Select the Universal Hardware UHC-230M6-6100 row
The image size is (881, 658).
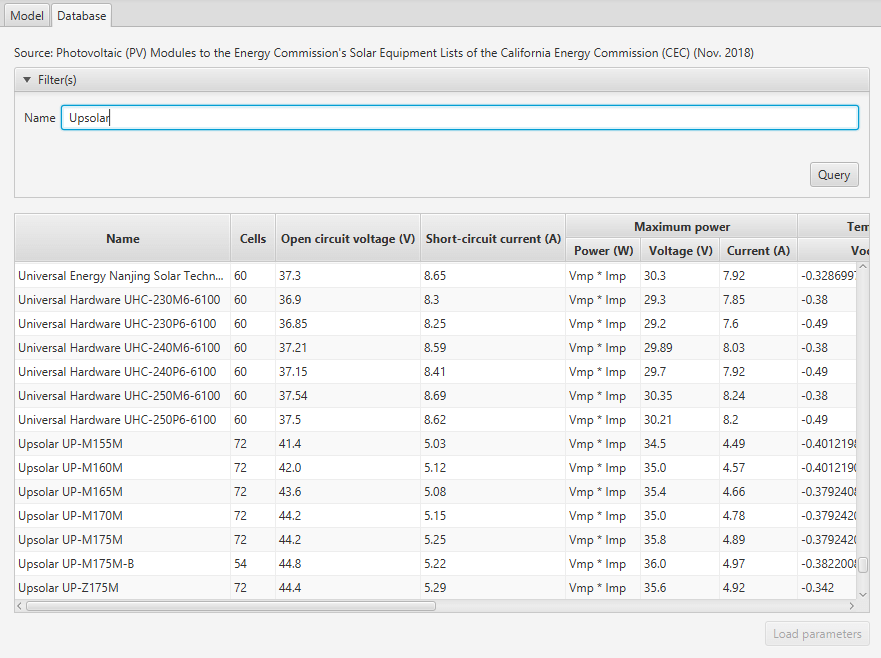pyautogui.click(x=435, y=299)
